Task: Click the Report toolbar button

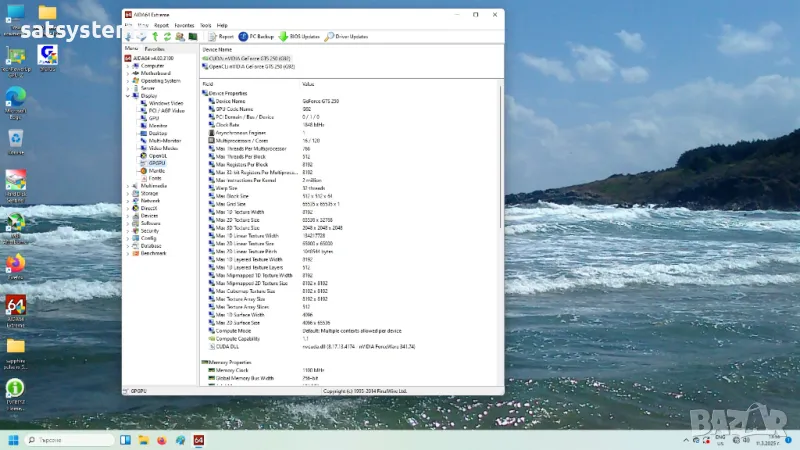Action: 219,36
